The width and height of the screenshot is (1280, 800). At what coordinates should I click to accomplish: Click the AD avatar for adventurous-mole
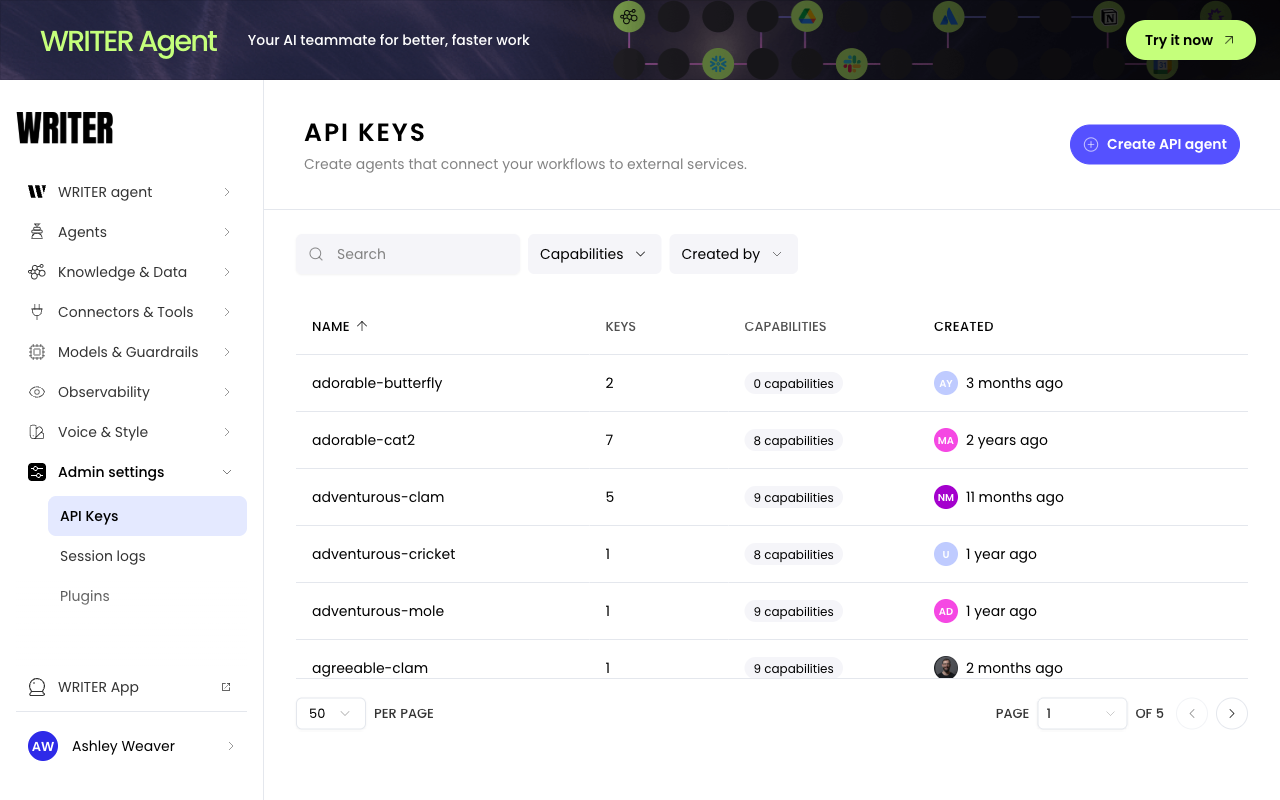tap(946, 611)
